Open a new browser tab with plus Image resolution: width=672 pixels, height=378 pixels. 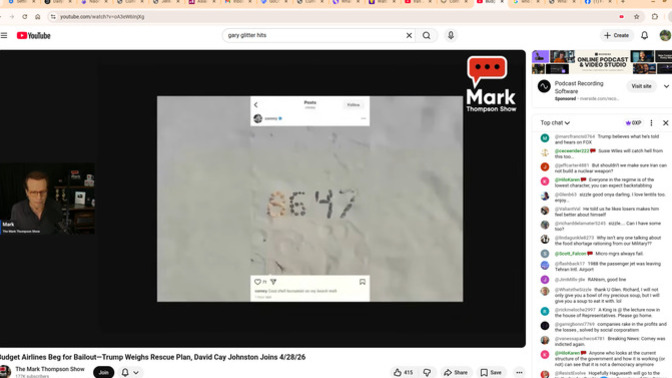[x=623, y=2]
